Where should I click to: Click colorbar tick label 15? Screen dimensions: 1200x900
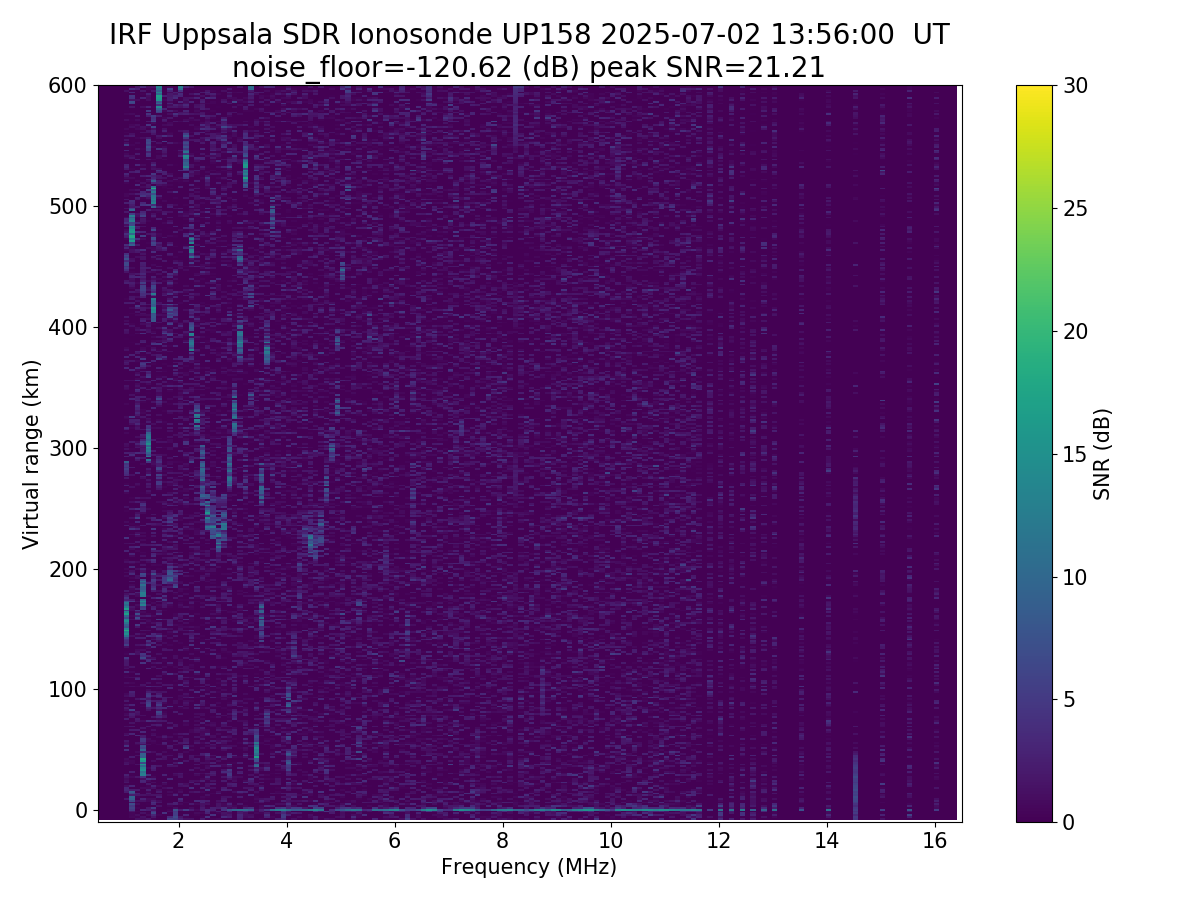[x=1075, y=454]
